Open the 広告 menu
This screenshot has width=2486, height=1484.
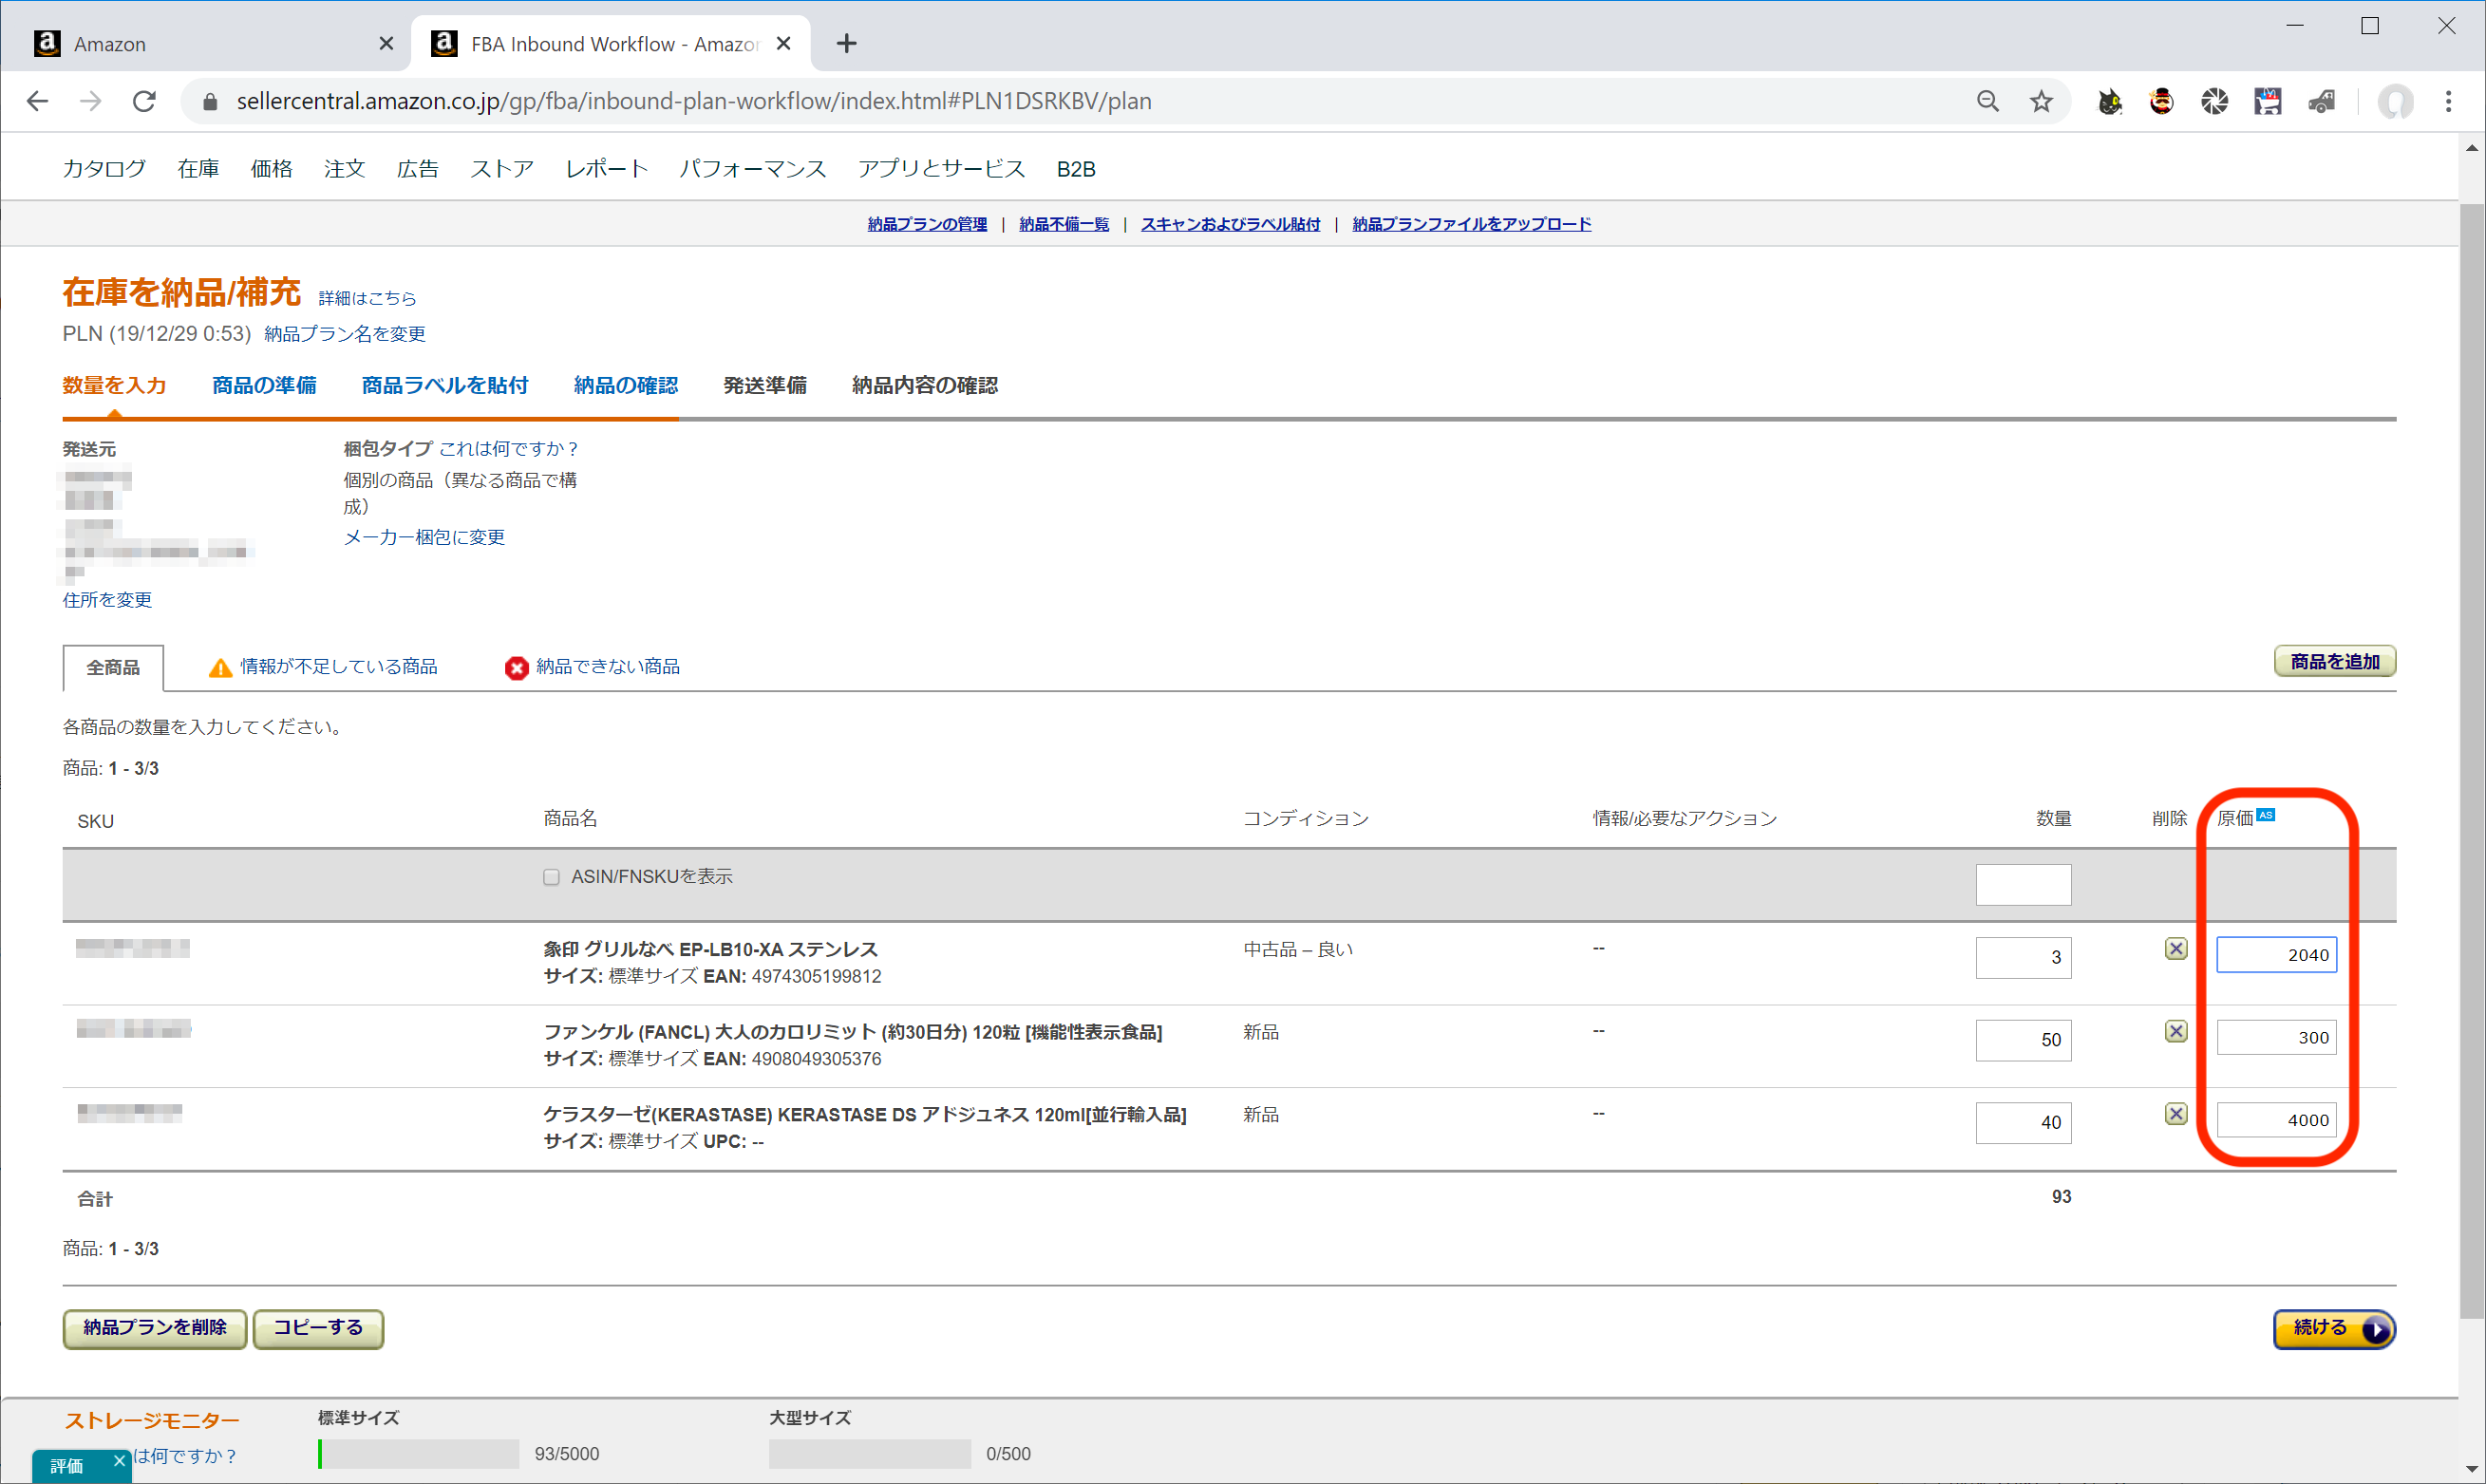click(x=417, y=168)
